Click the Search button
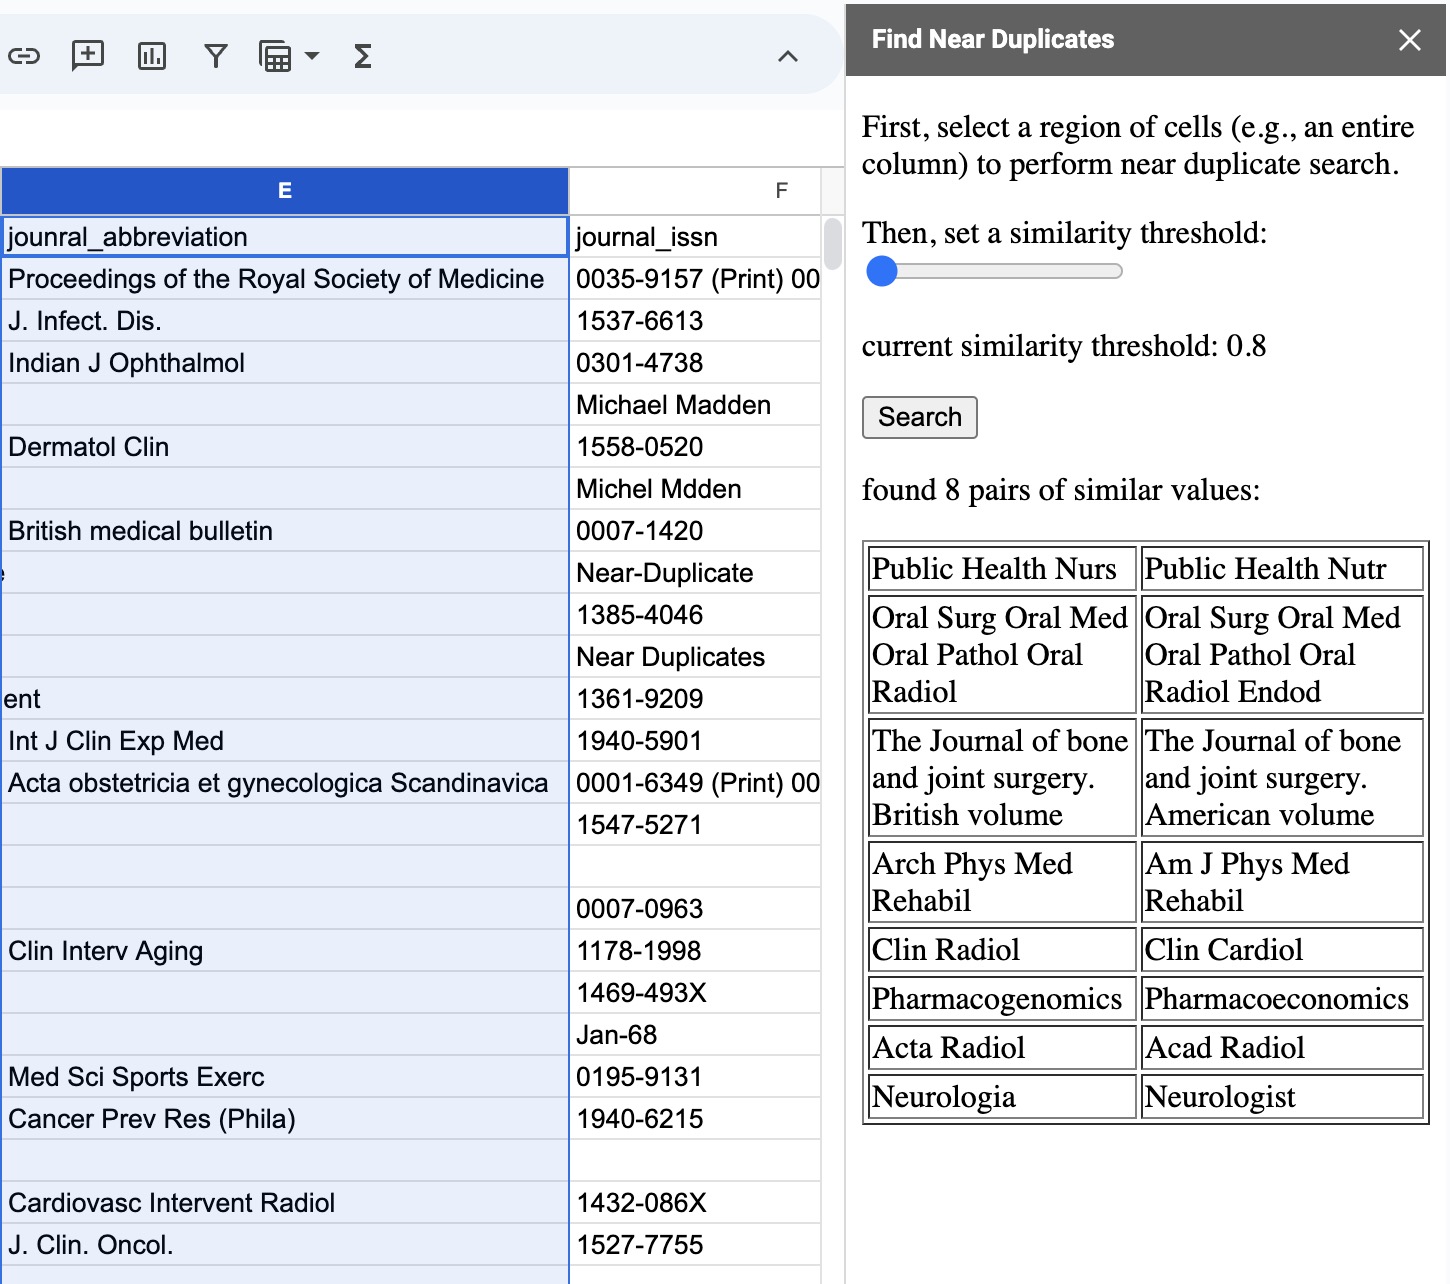Screen dimensions: 1450x1284 919,417
